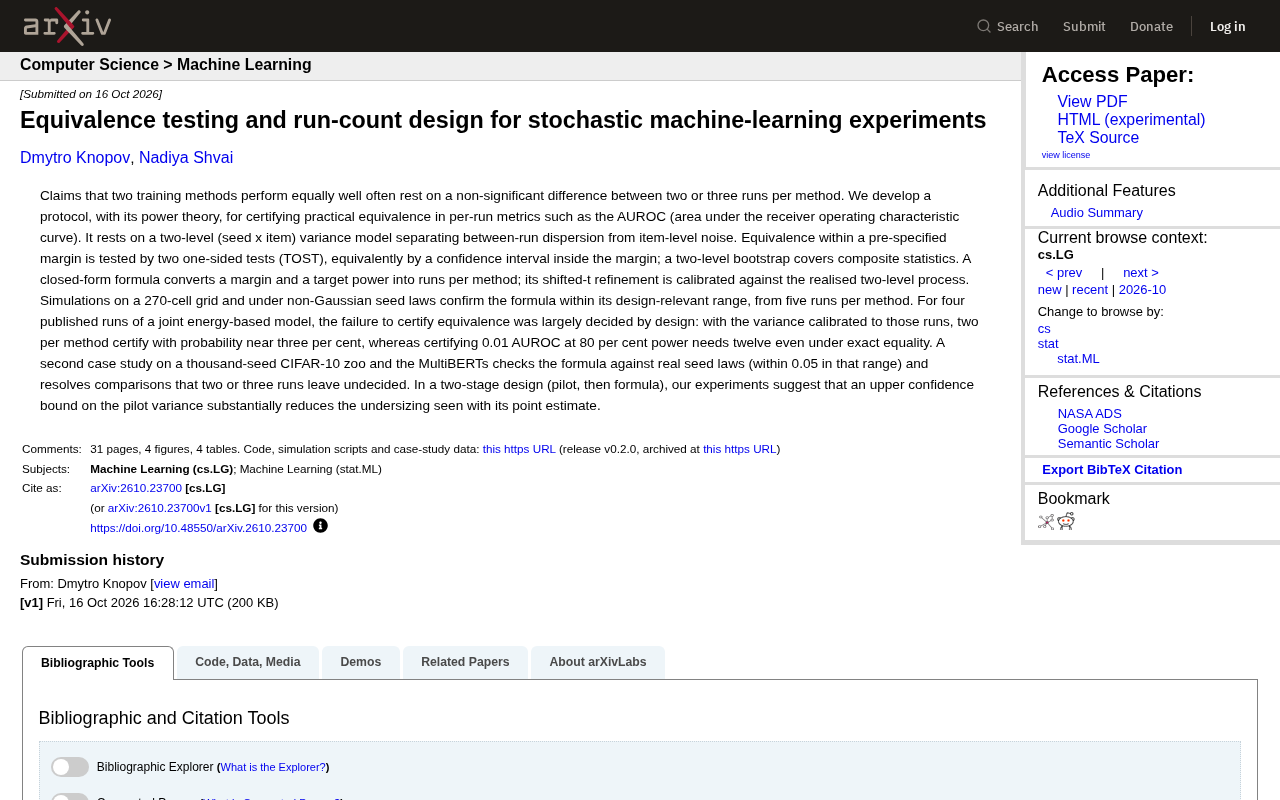Open the Search option in header

pyautogui.click(x=1008, y=26)
